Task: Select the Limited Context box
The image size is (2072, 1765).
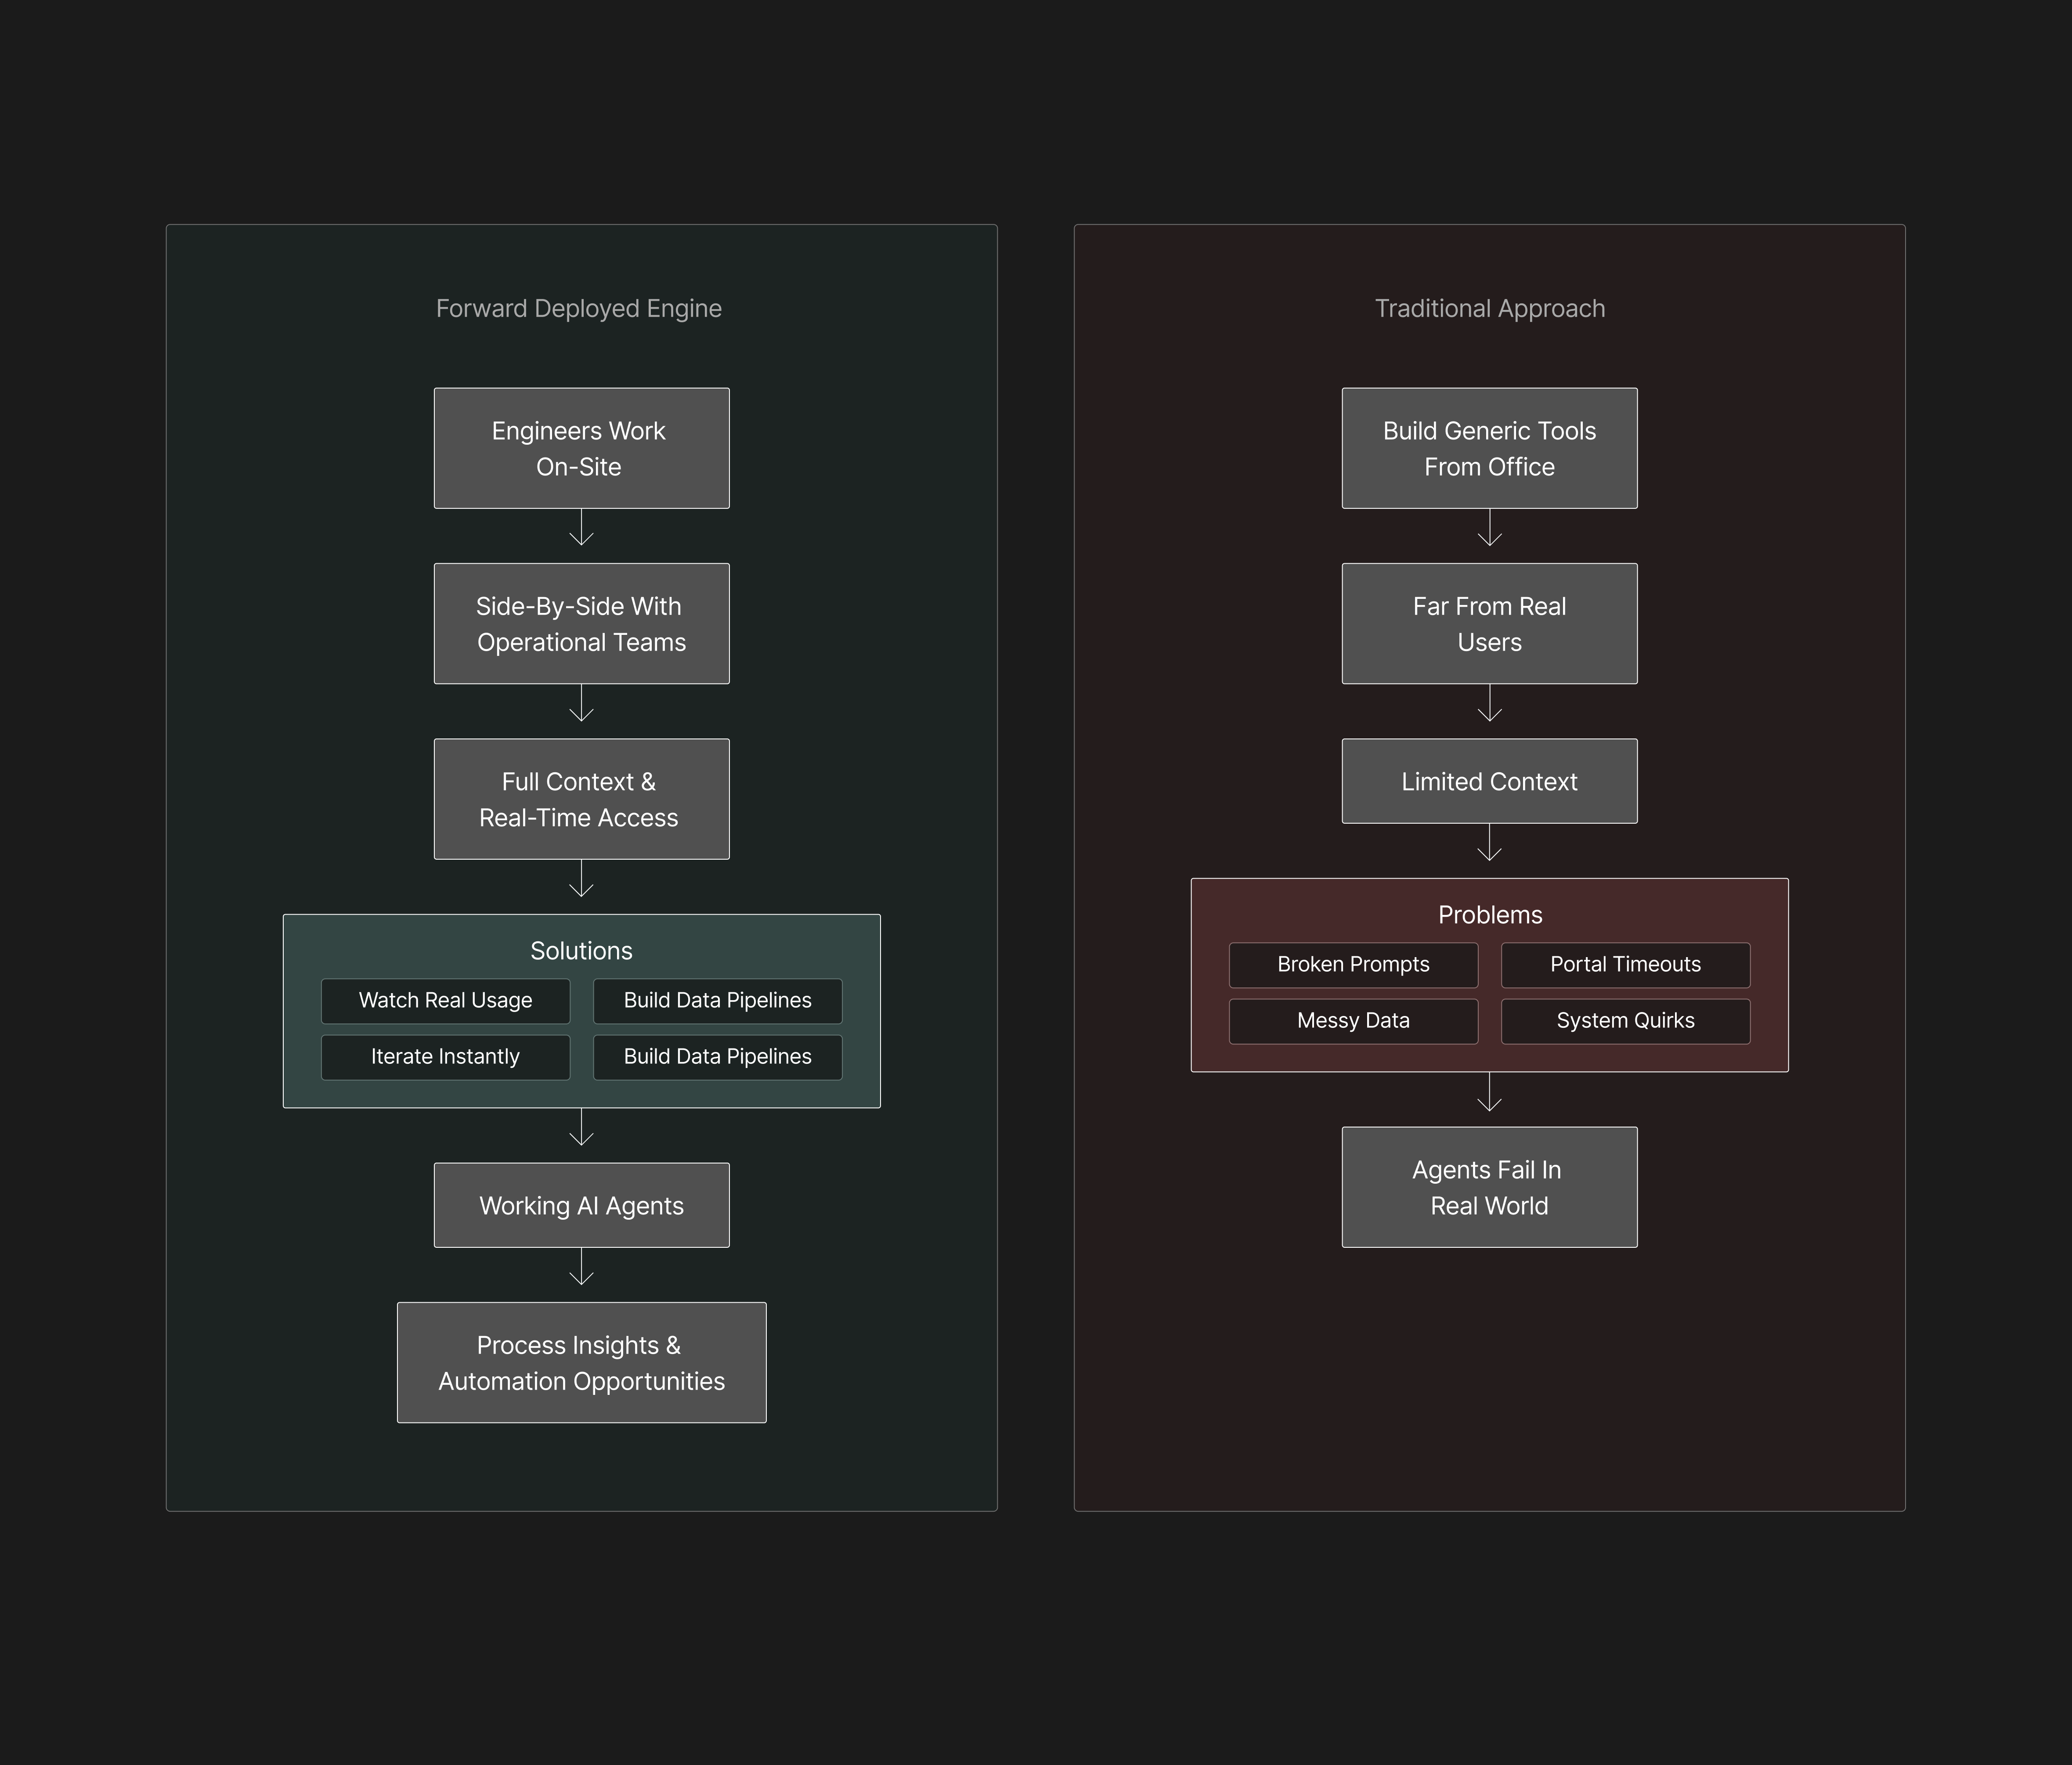Action: point(1489,781)
